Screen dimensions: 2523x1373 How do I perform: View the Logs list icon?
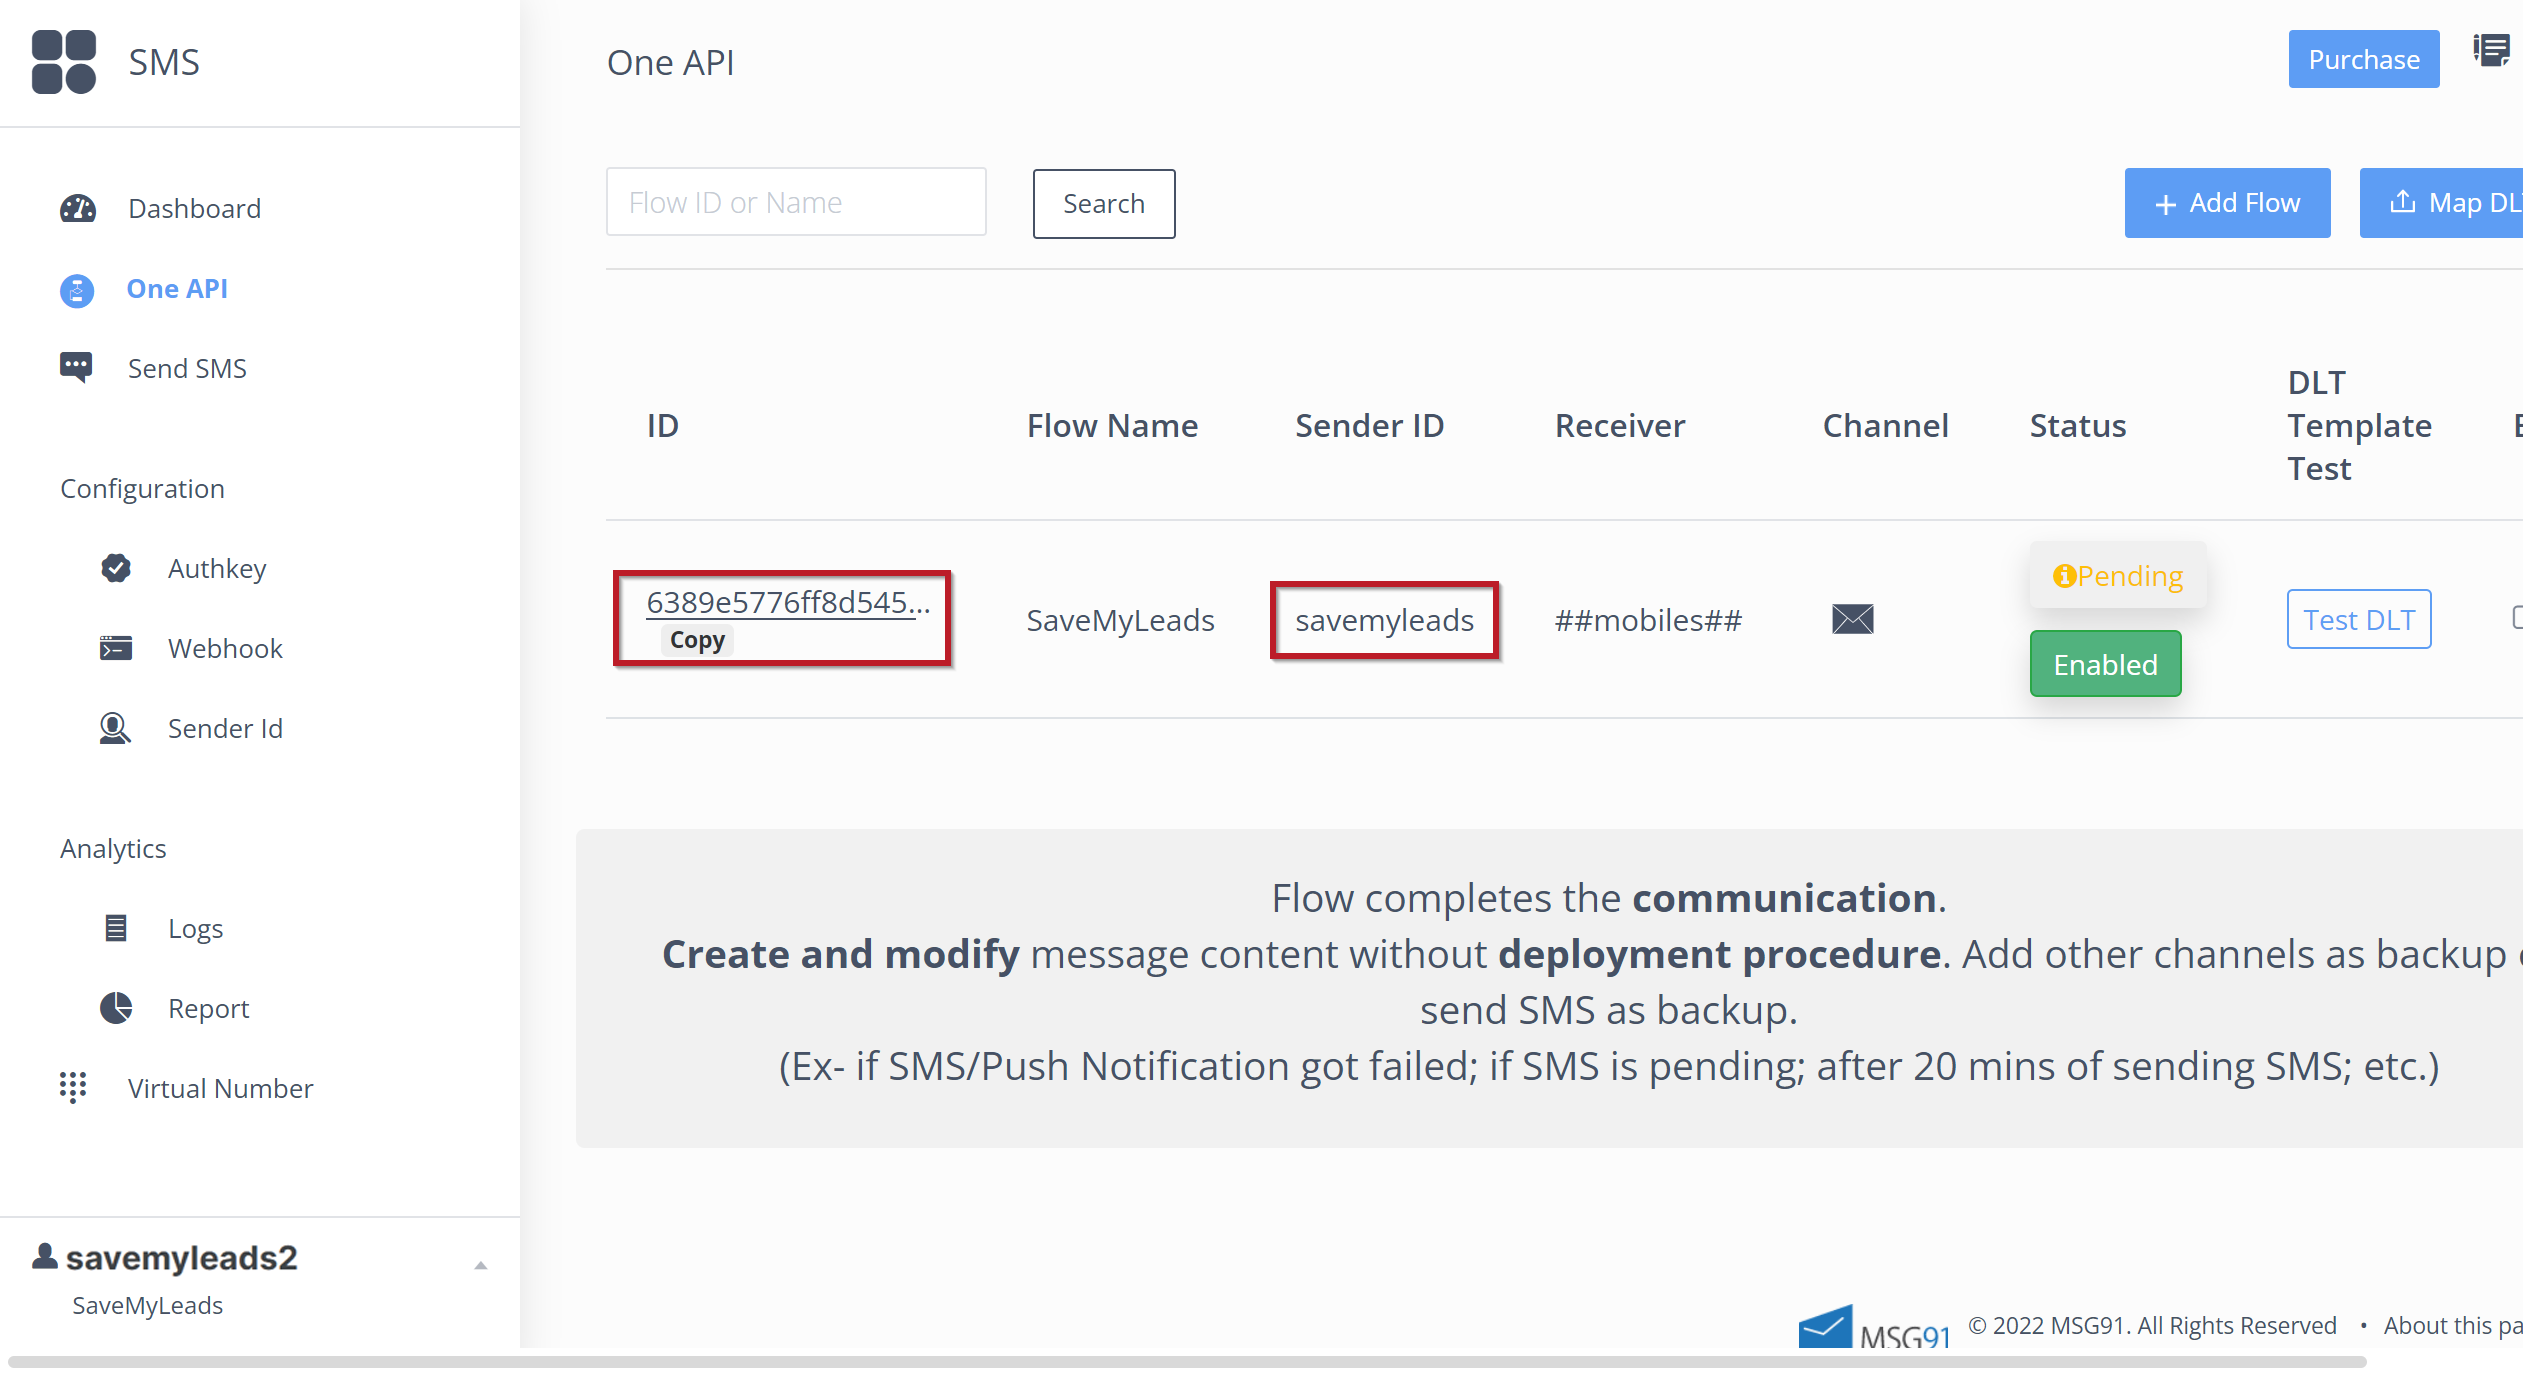116,928
